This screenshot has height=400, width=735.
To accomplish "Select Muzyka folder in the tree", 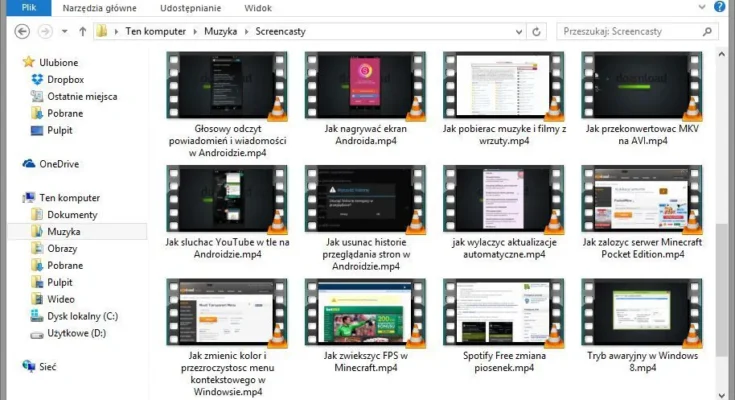I will pos(64,232).
